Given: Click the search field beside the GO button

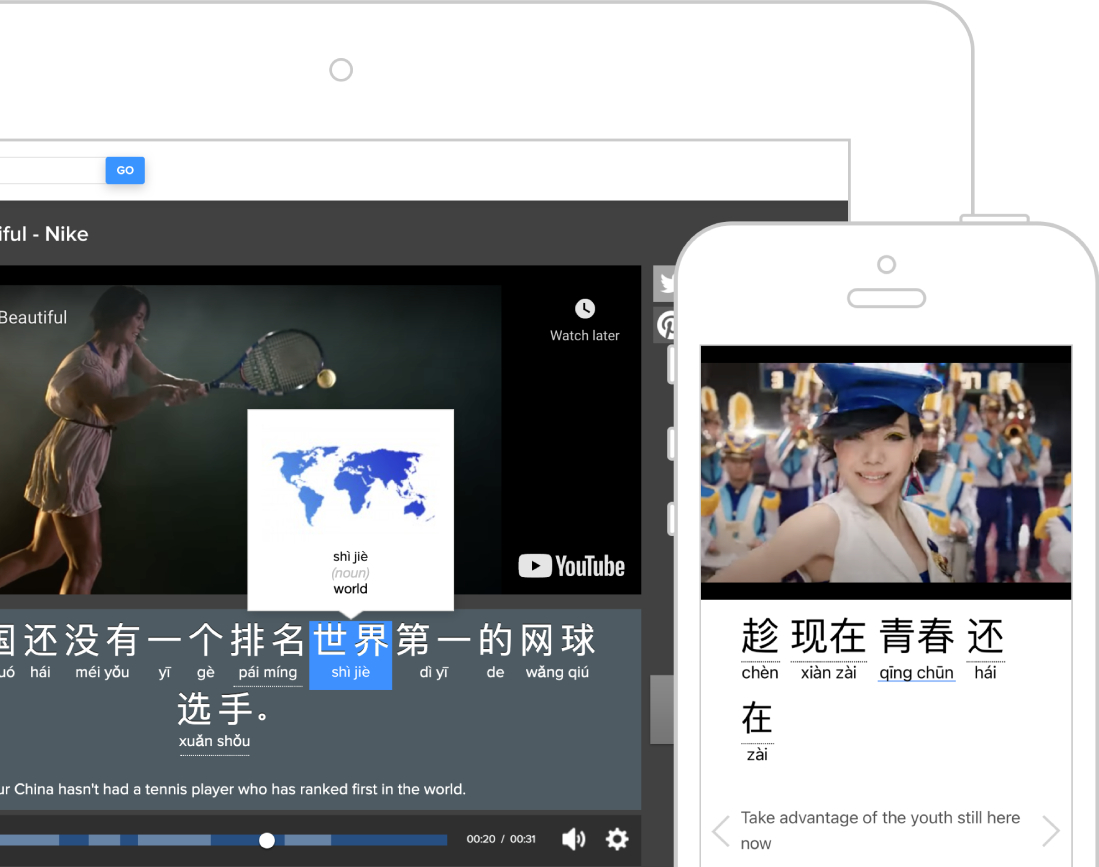Looking at the screenshot, I should click(50, 170).
